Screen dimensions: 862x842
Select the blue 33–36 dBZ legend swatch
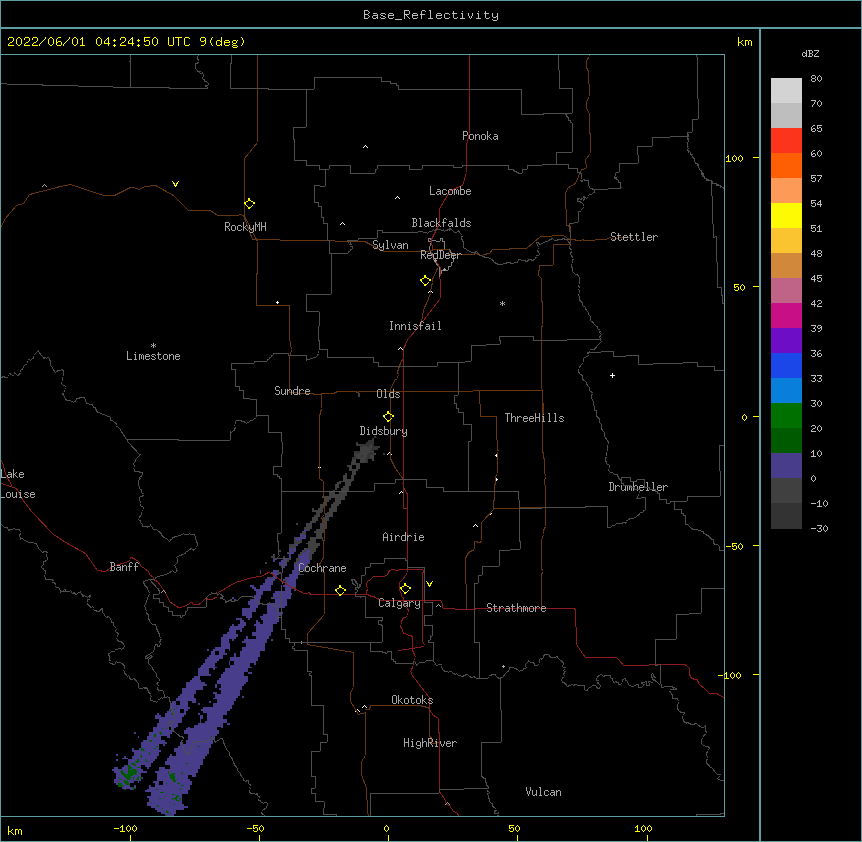786,365
